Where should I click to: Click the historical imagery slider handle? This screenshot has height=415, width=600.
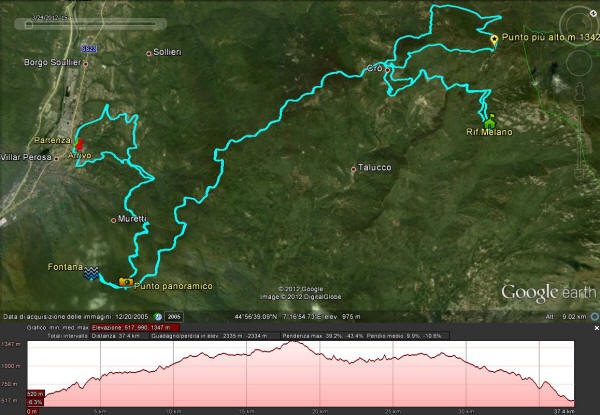29,25
